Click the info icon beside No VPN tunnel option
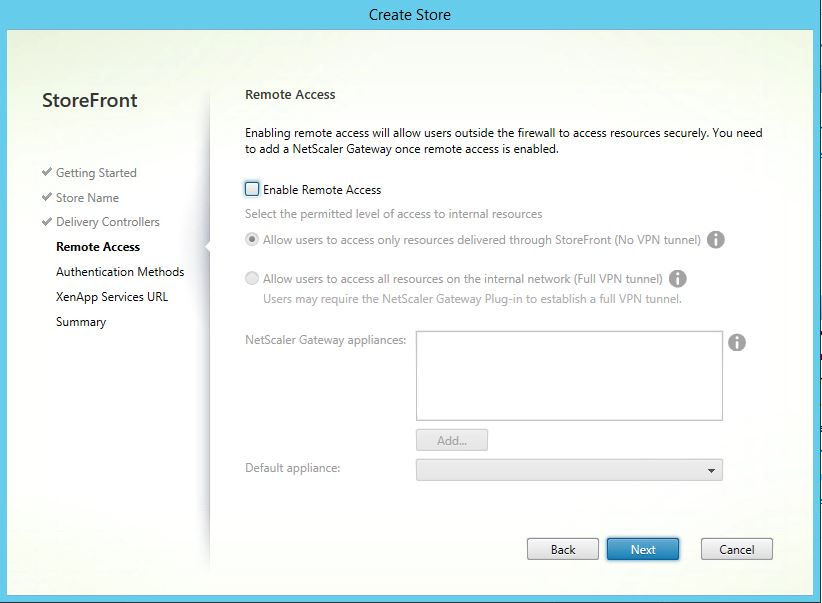822x603 pixels. (716, 240)
